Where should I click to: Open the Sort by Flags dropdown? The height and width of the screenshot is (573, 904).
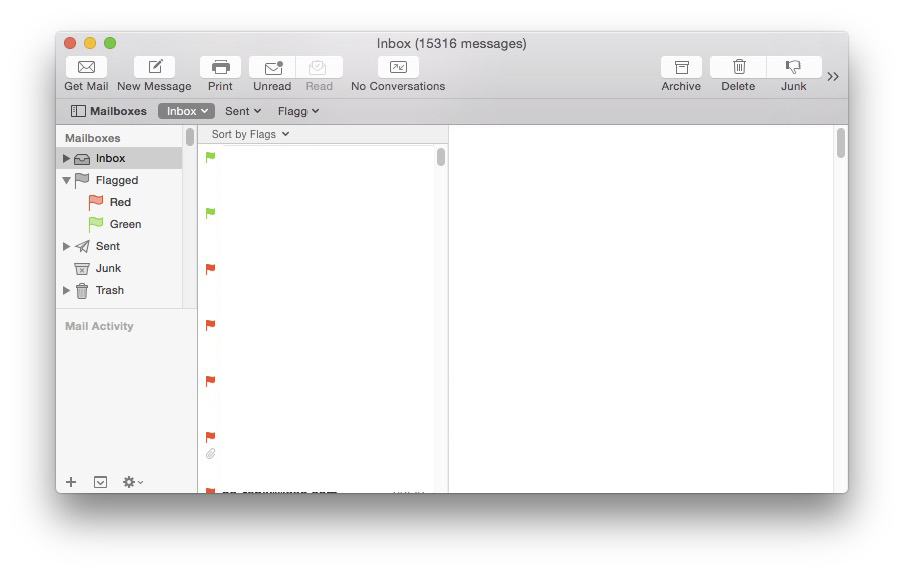click(250, 134)
